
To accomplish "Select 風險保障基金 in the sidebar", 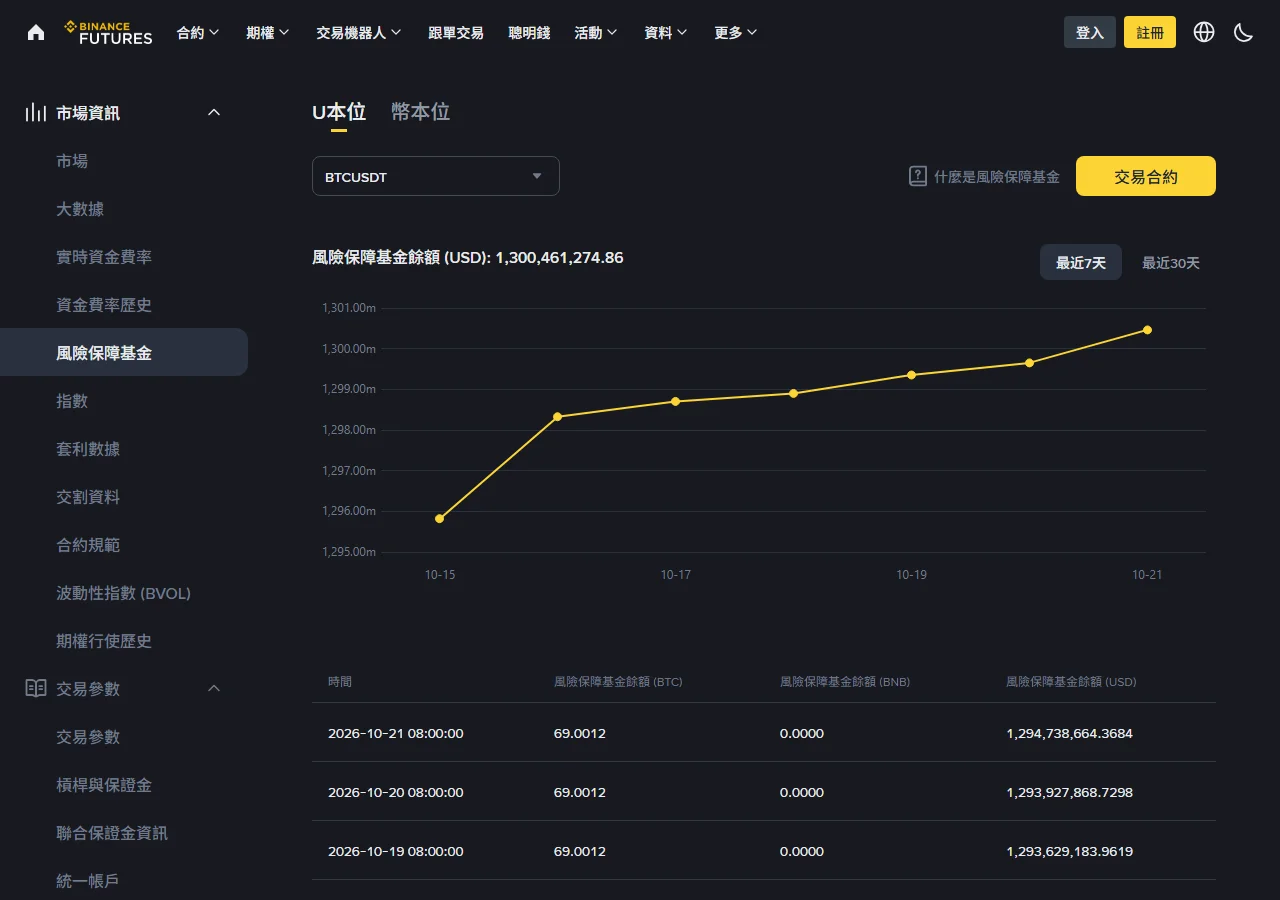I will (x=124, y=352).
